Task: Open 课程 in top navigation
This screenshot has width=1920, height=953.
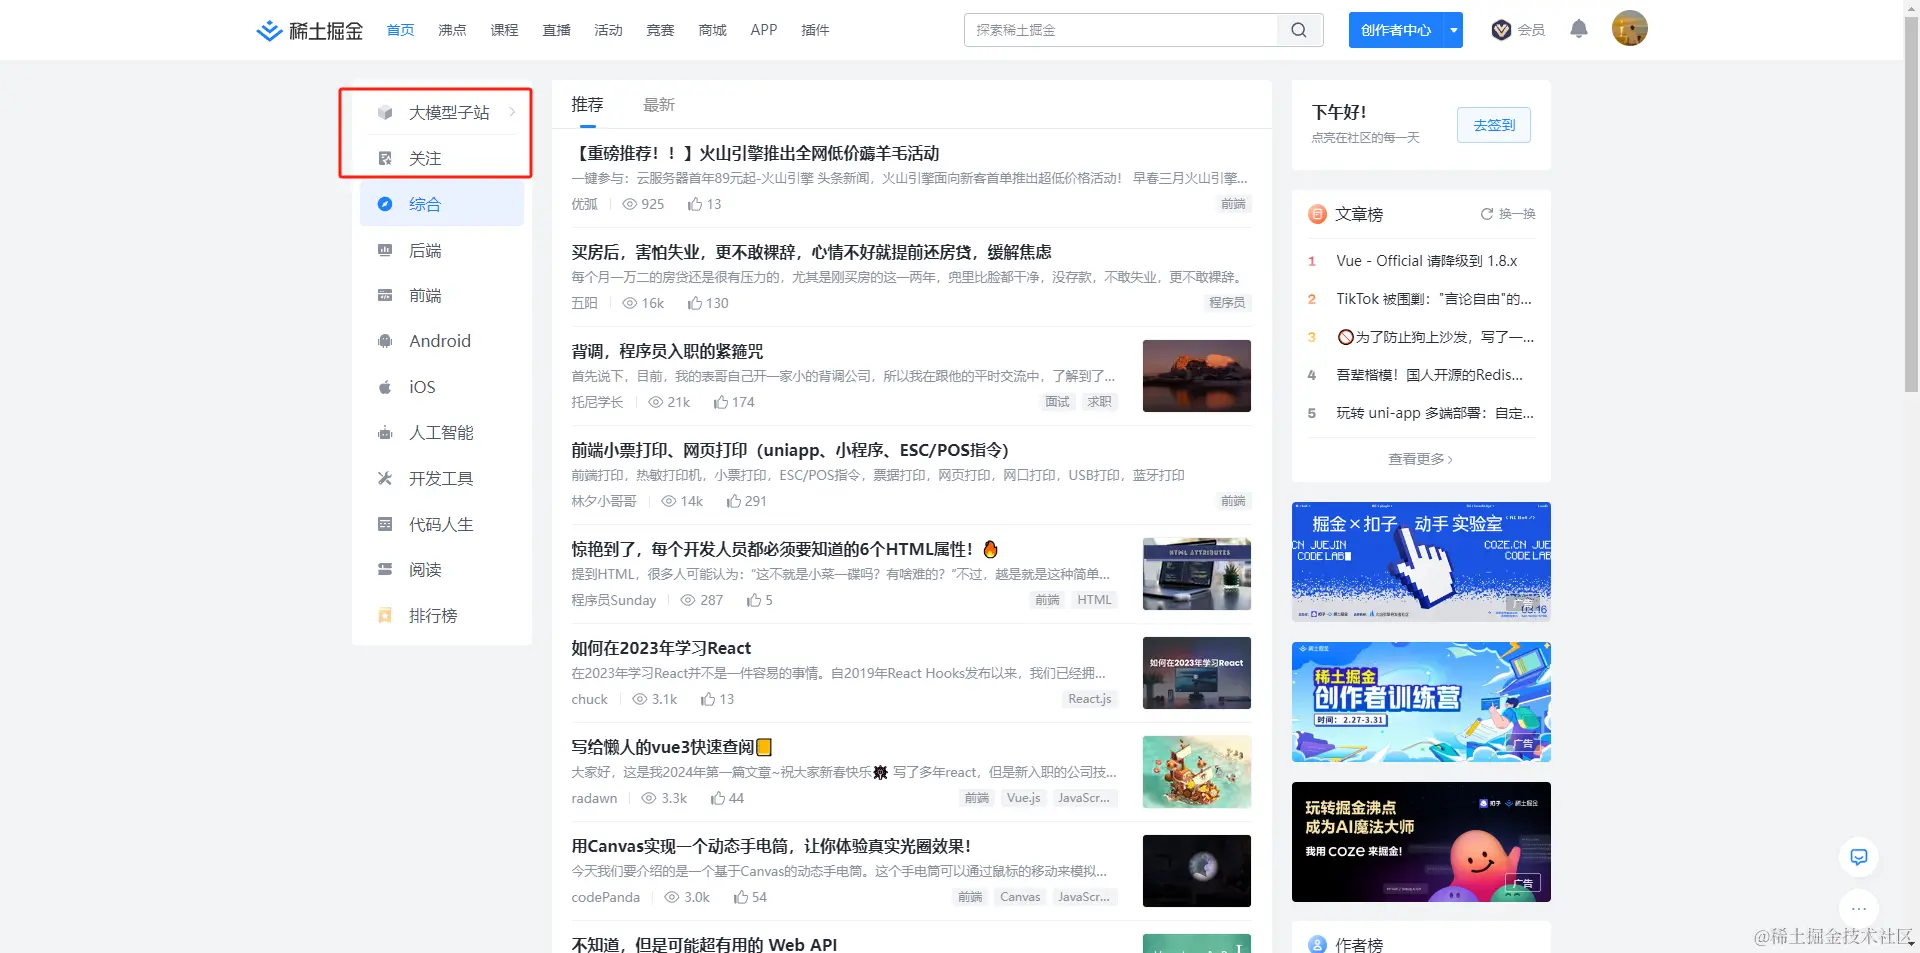Action: (504, 30)
